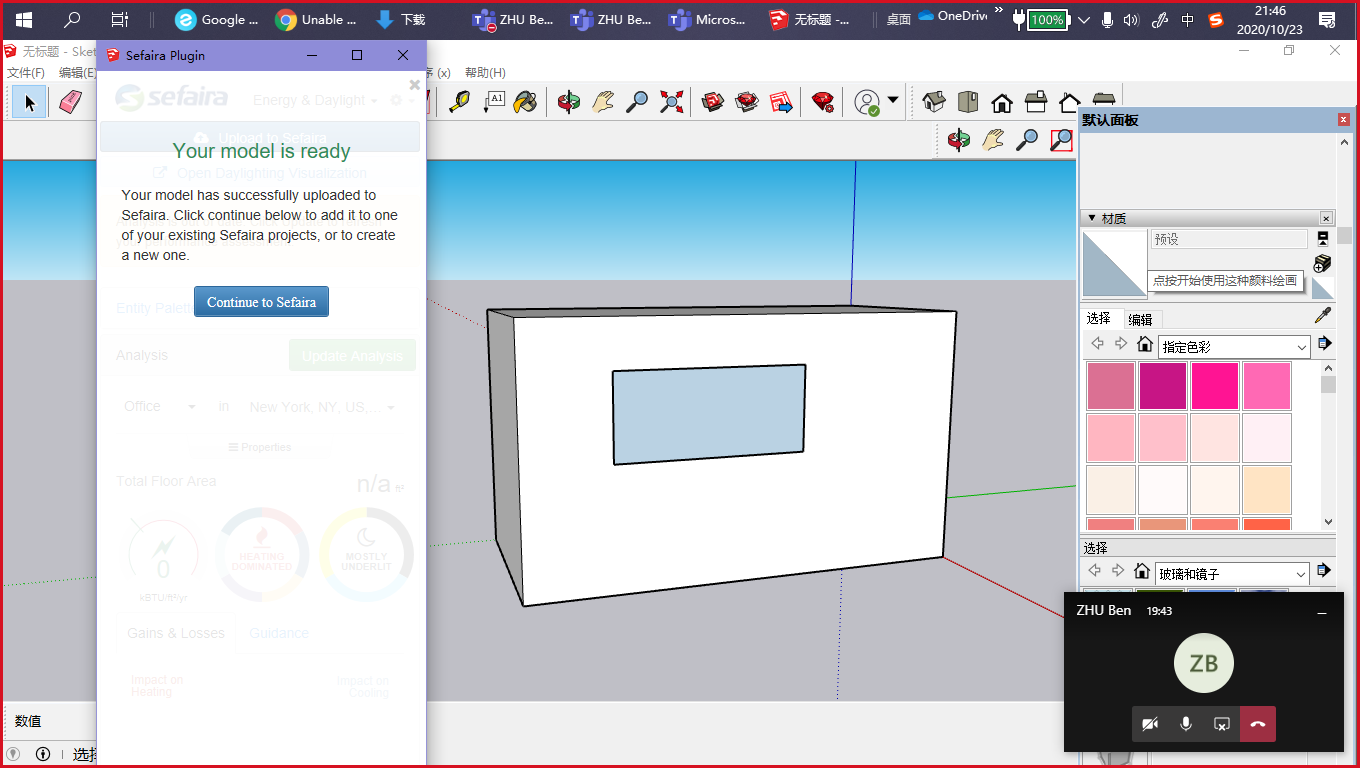Open the 帮助(H) menu

(485, 73)
